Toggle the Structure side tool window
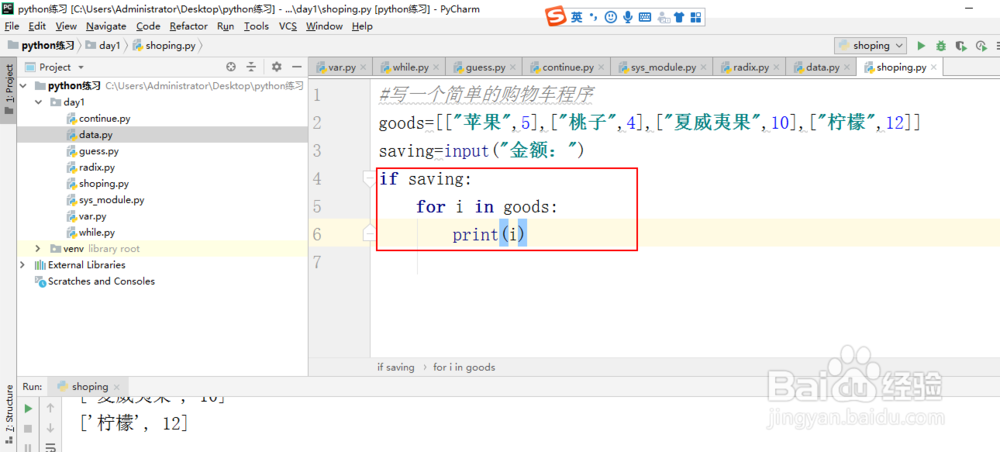1000x452 pixels. (x=8, y=413)
